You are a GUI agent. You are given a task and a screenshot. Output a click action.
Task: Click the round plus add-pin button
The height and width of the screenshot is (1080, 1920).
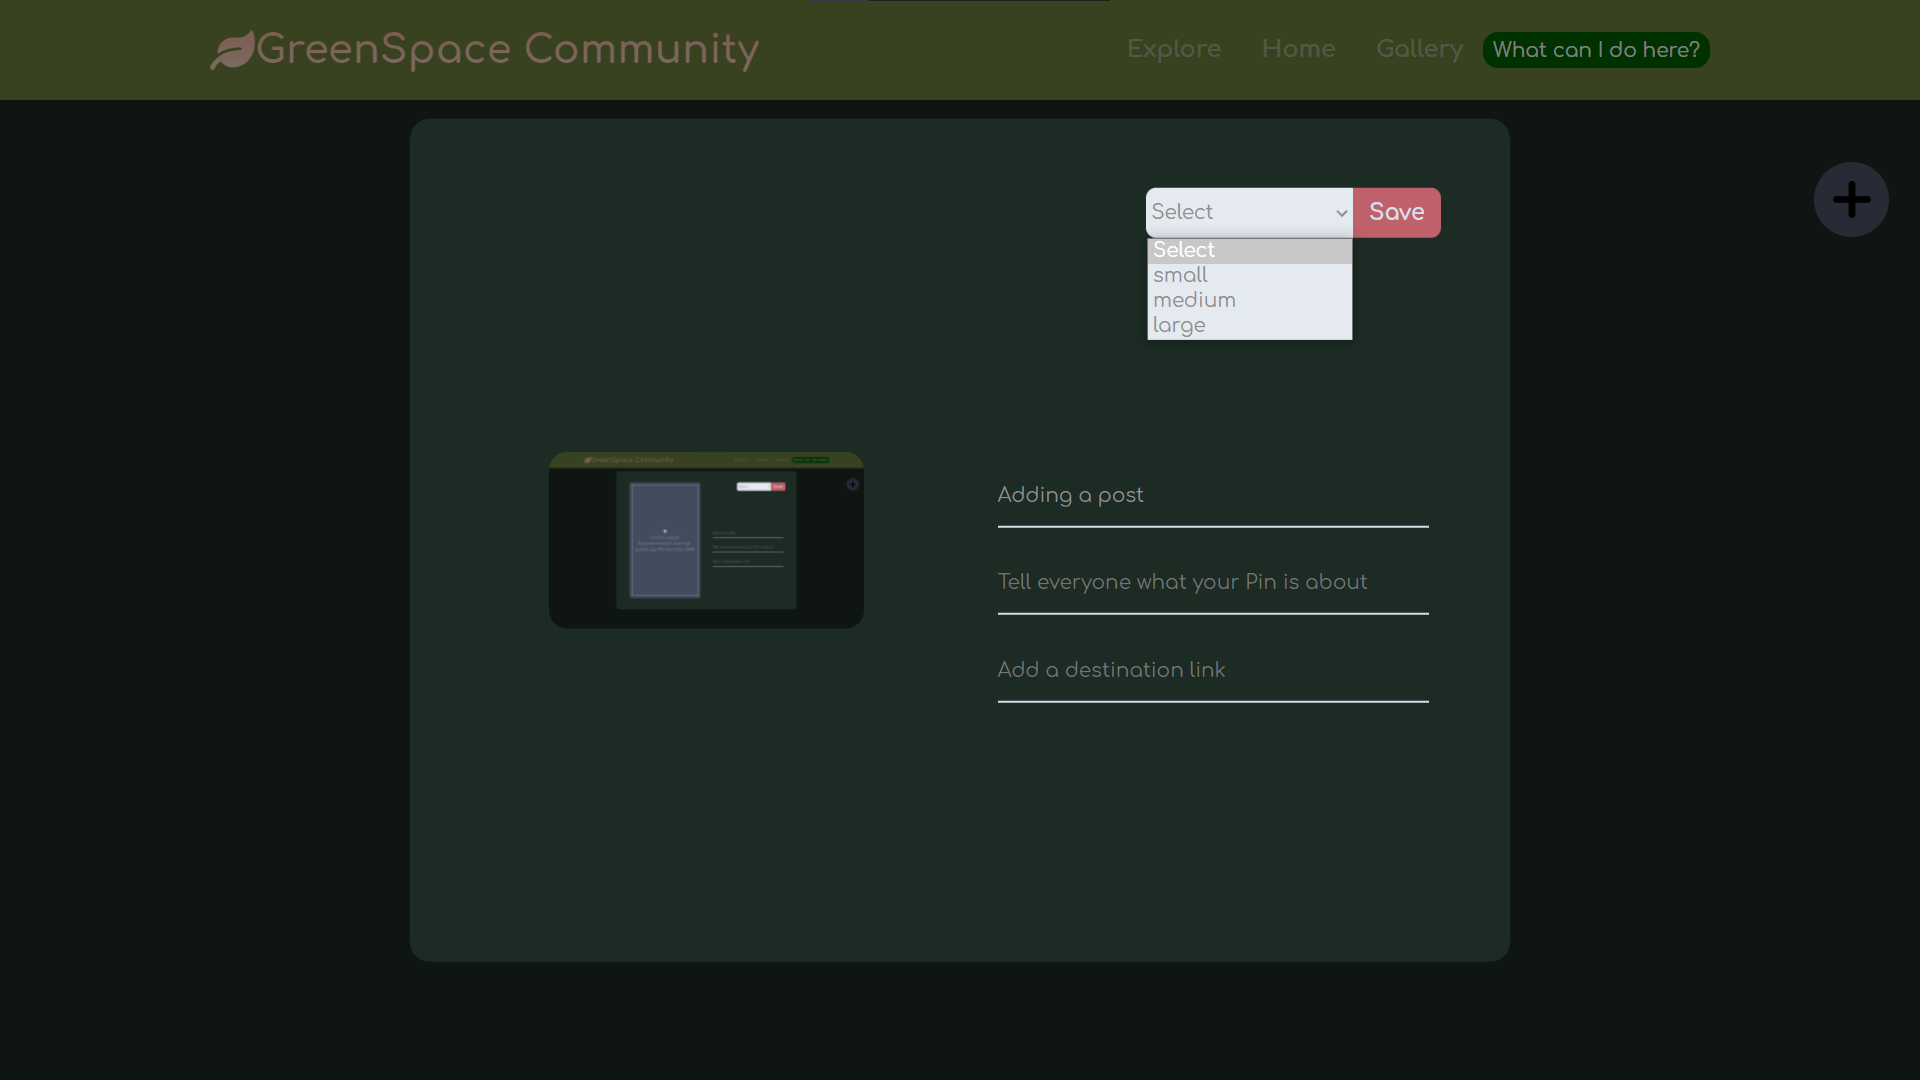click(x=1851, y=200)
